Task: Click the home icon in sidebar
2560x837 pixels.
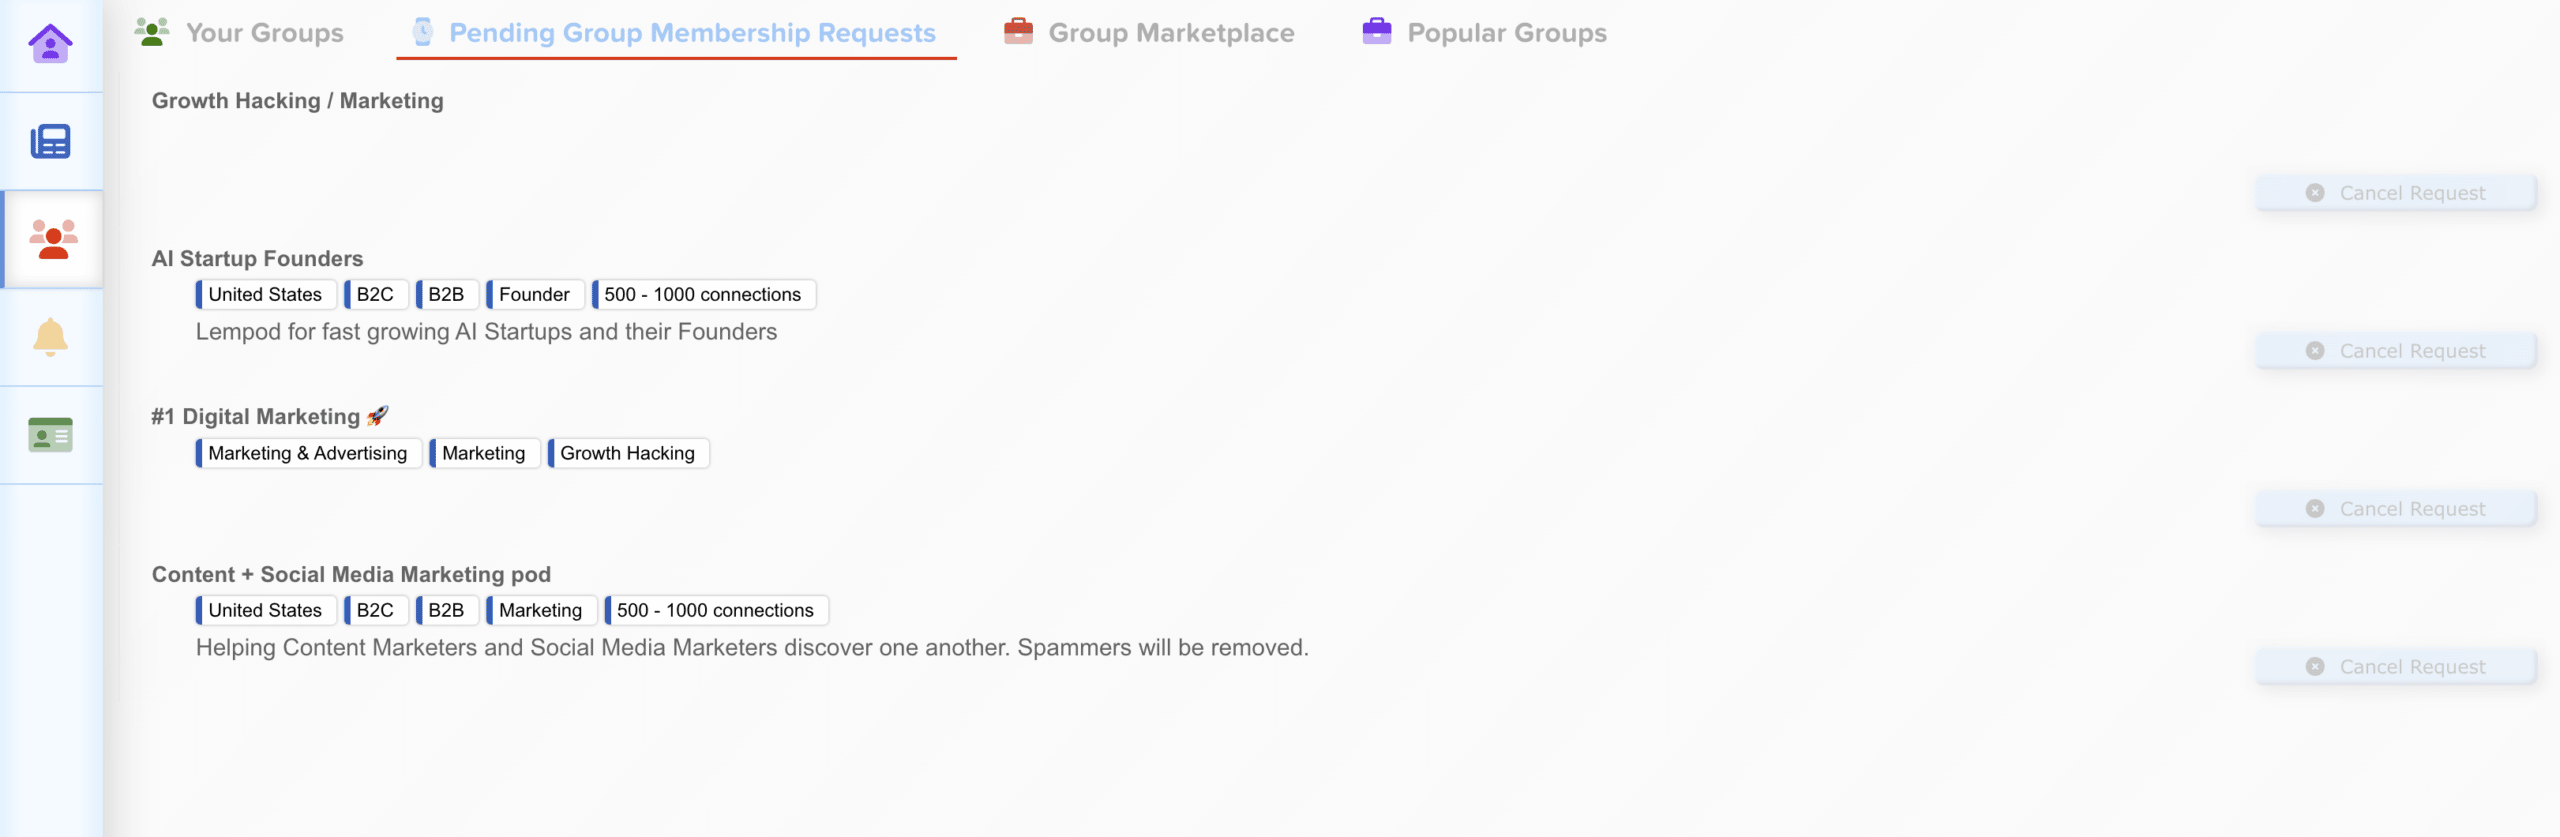Action: point(50,44)
